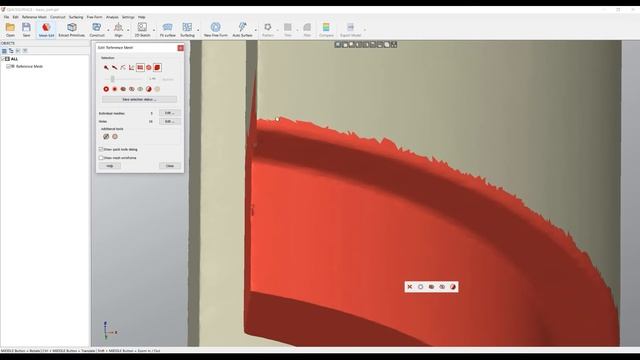The width and height of the screenshot is (640, 360).
Task: Toggle the Show quick tools dialog checkbox
Action: coord(101,149)
